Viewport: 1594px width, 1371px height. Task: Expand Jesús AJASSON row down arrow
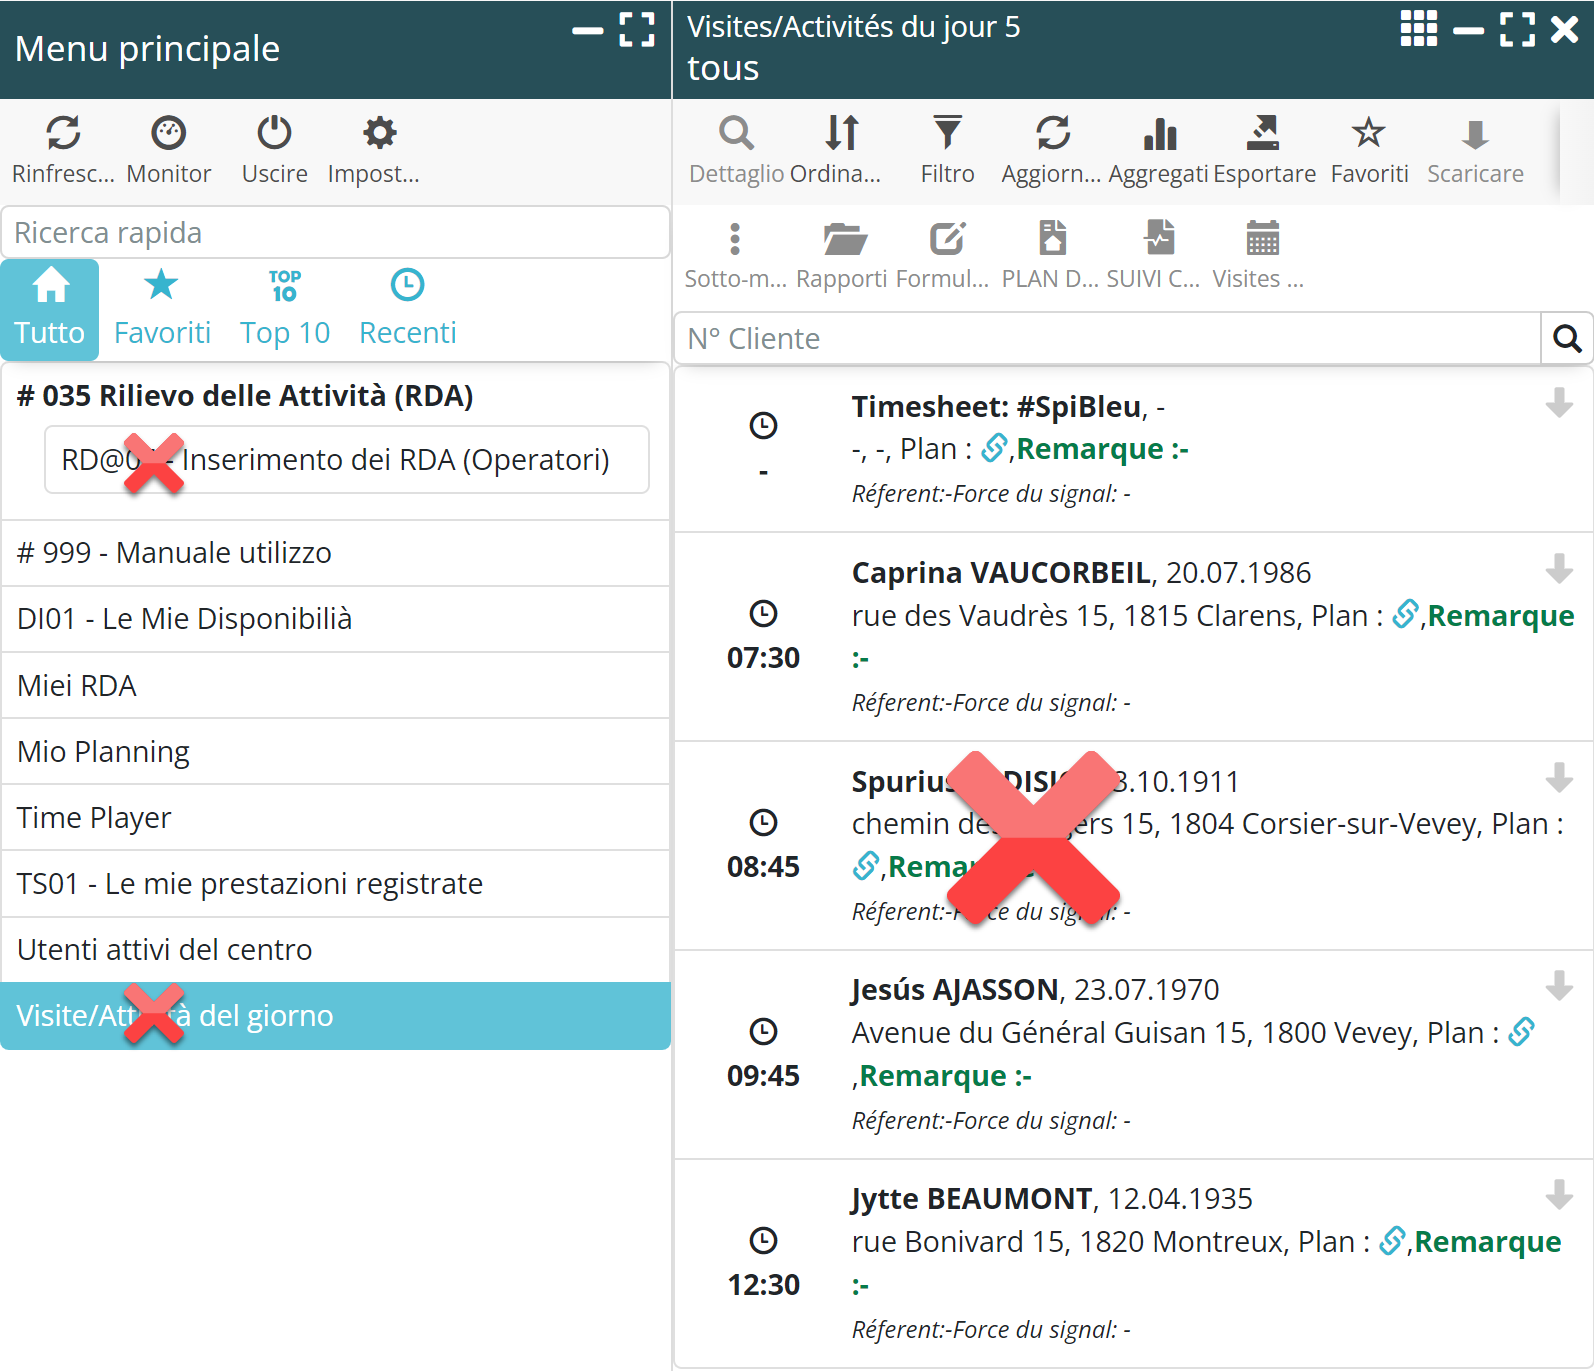1558,985
